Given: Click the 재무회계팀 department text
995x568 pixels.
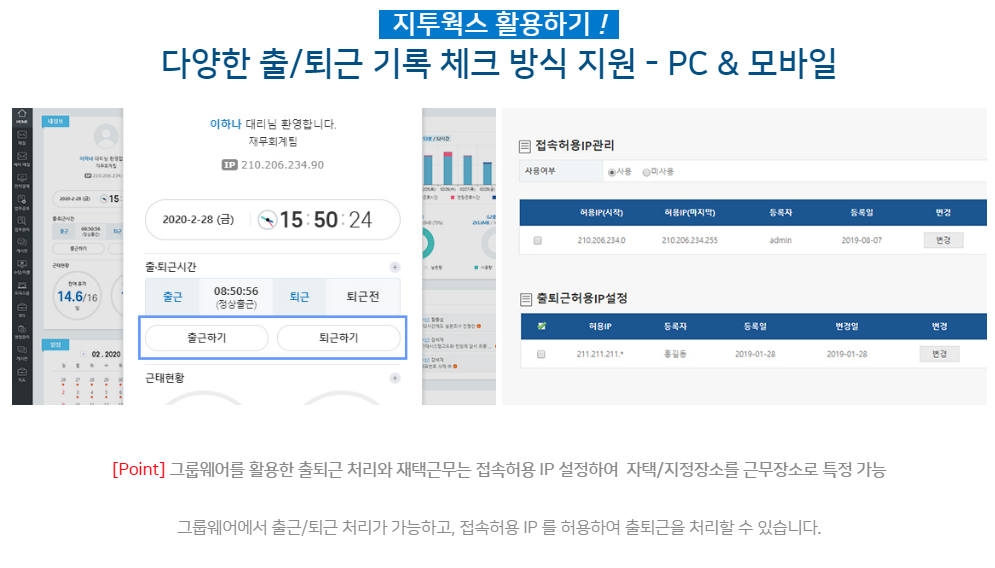Looking at the screenshot, I should pyautogui.click(x=273, y=142).
